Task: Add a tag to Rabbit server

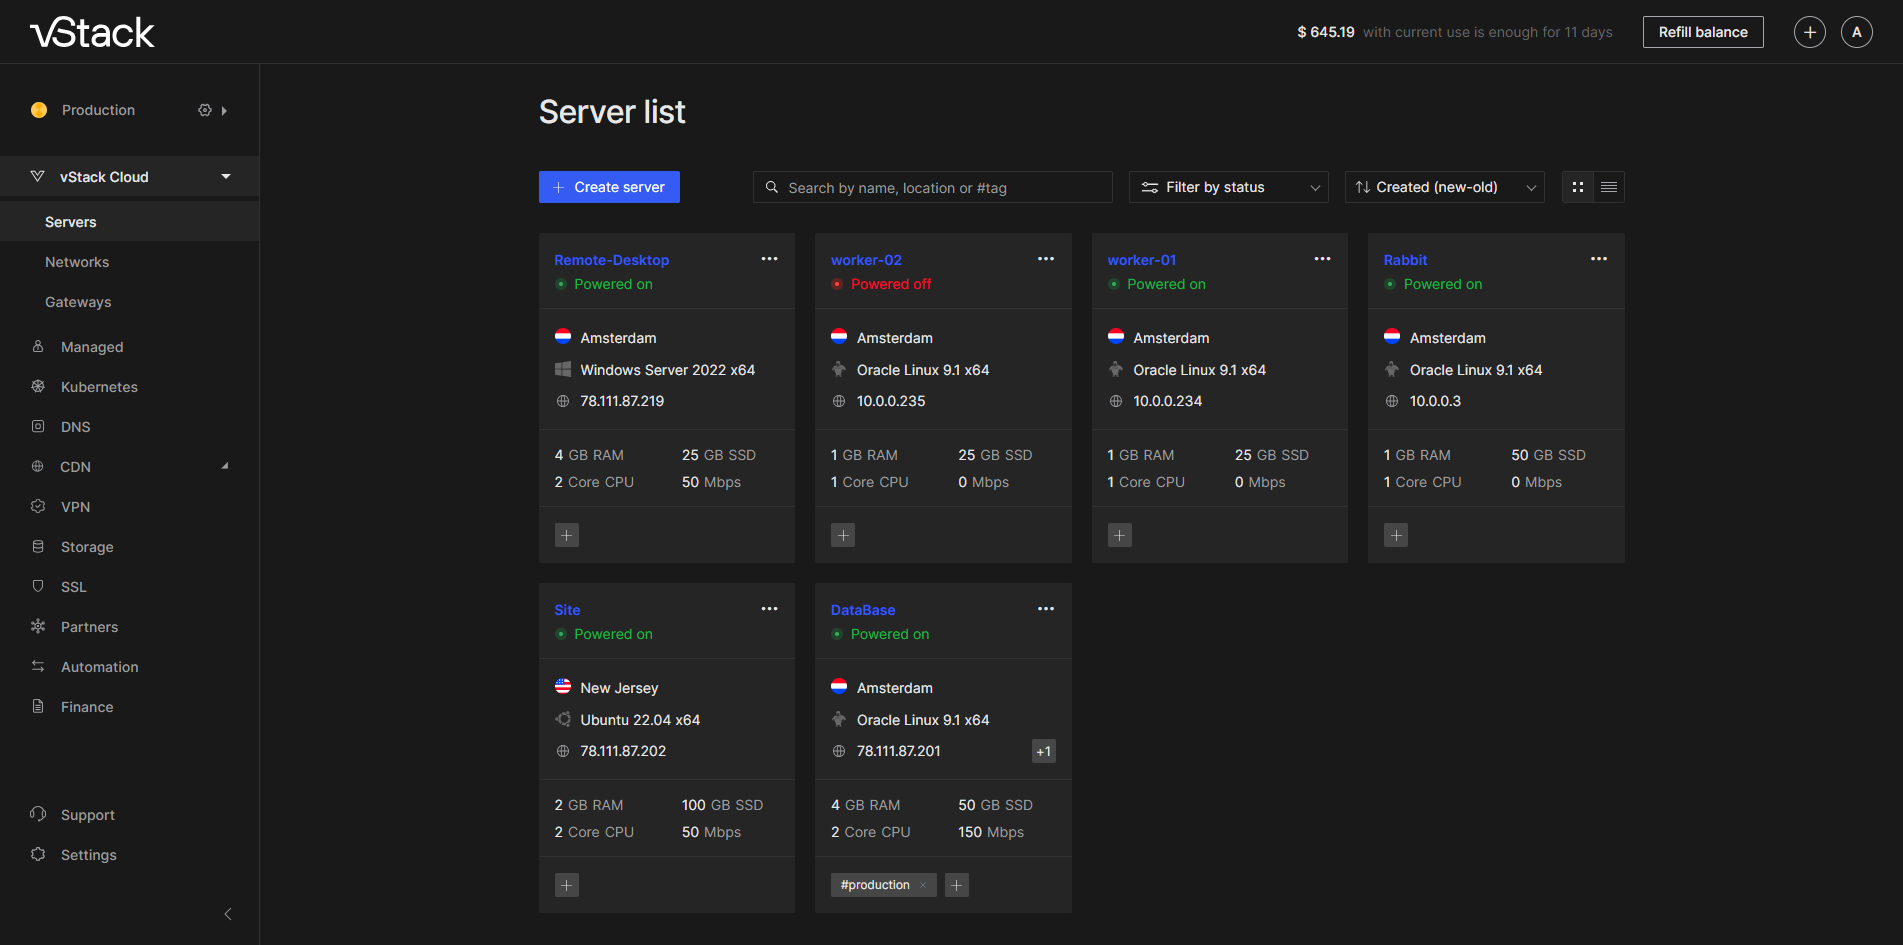Action: tap(1396, 535)
